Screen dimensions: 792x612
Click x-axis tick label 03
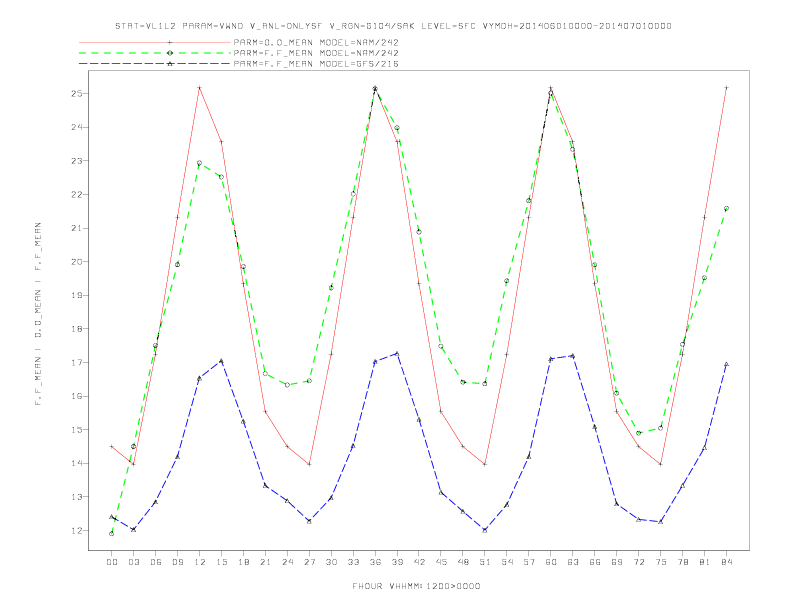[x=133, y=562]
